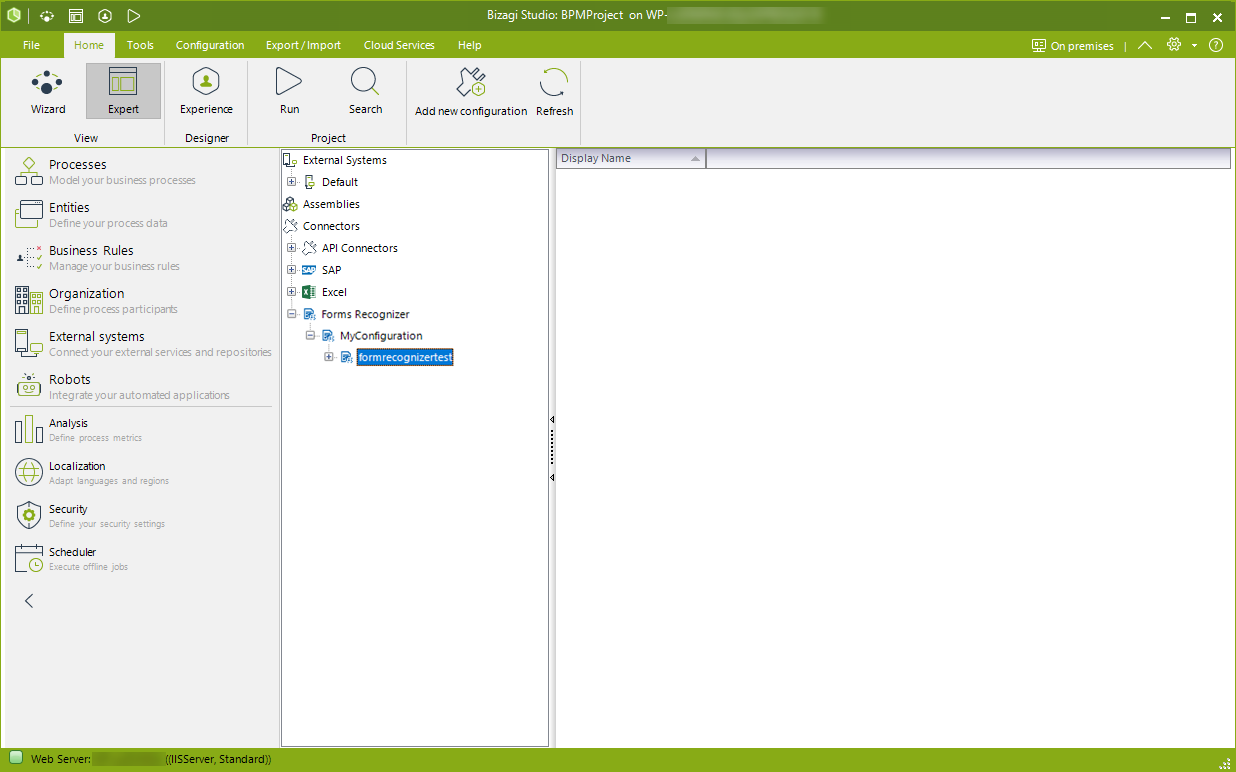1236x772 pixels.
Task: Open the help question mark icon
Action: 1216,45
